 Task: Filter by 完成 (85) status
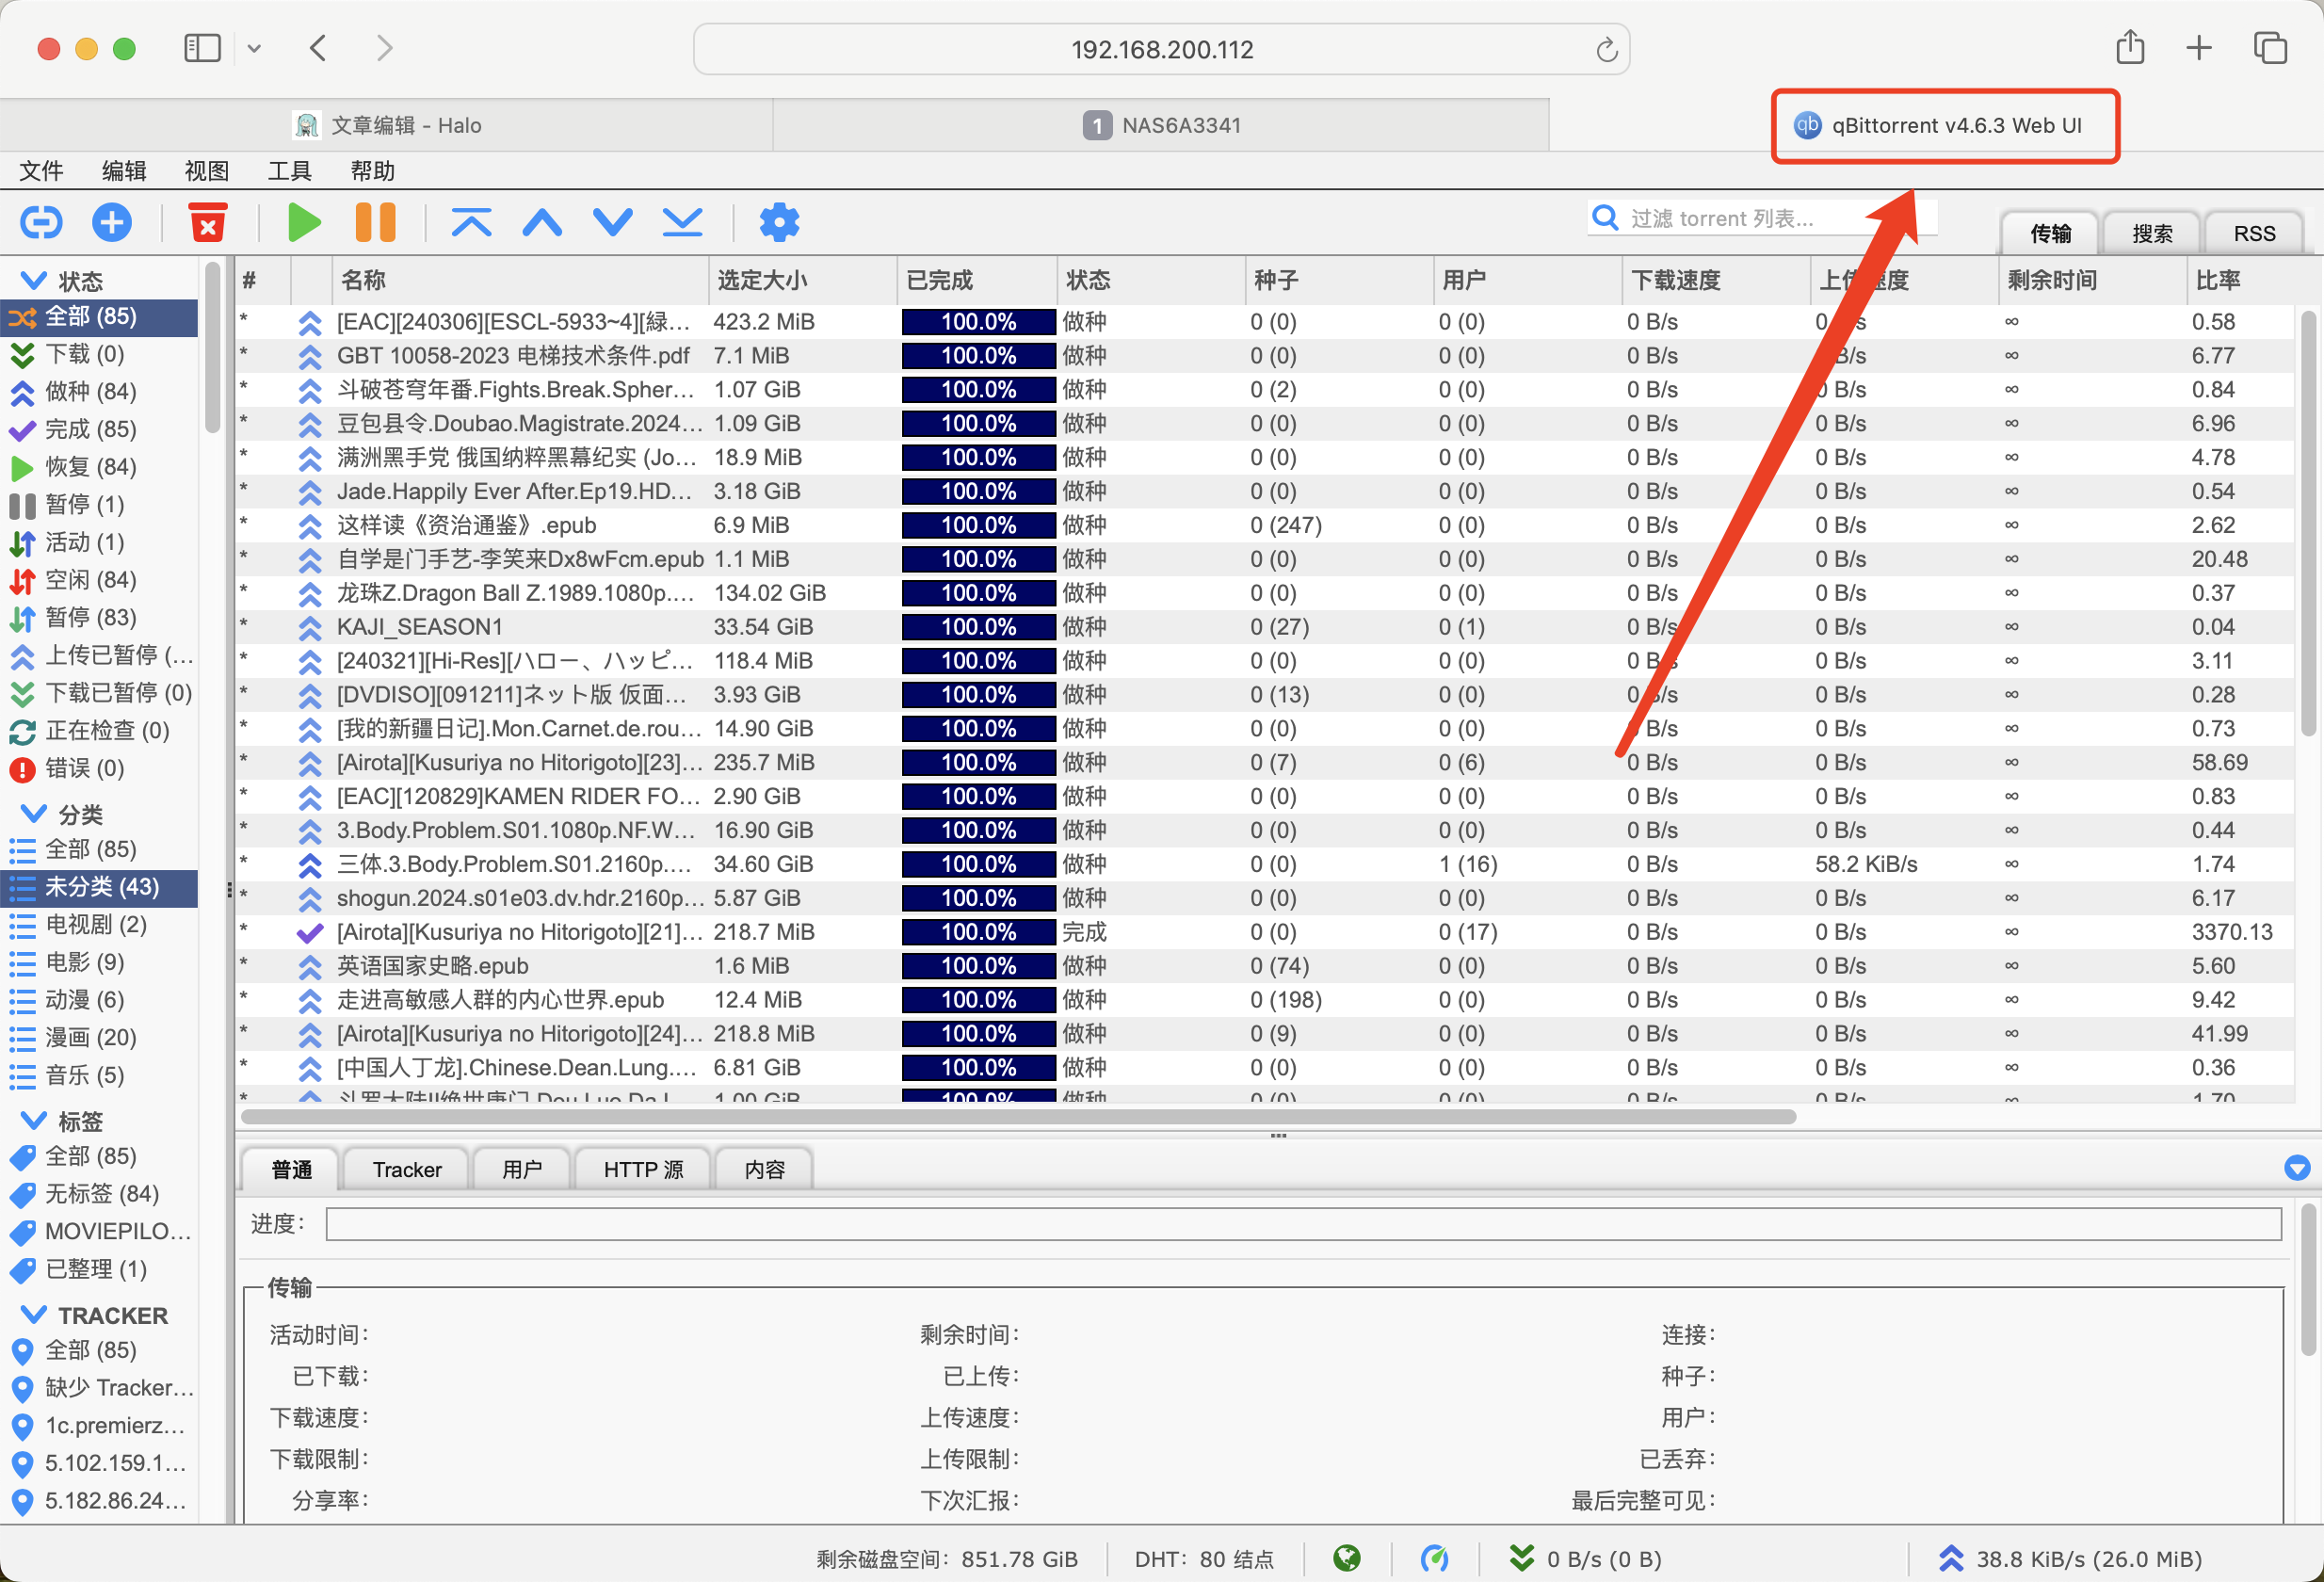99,429
